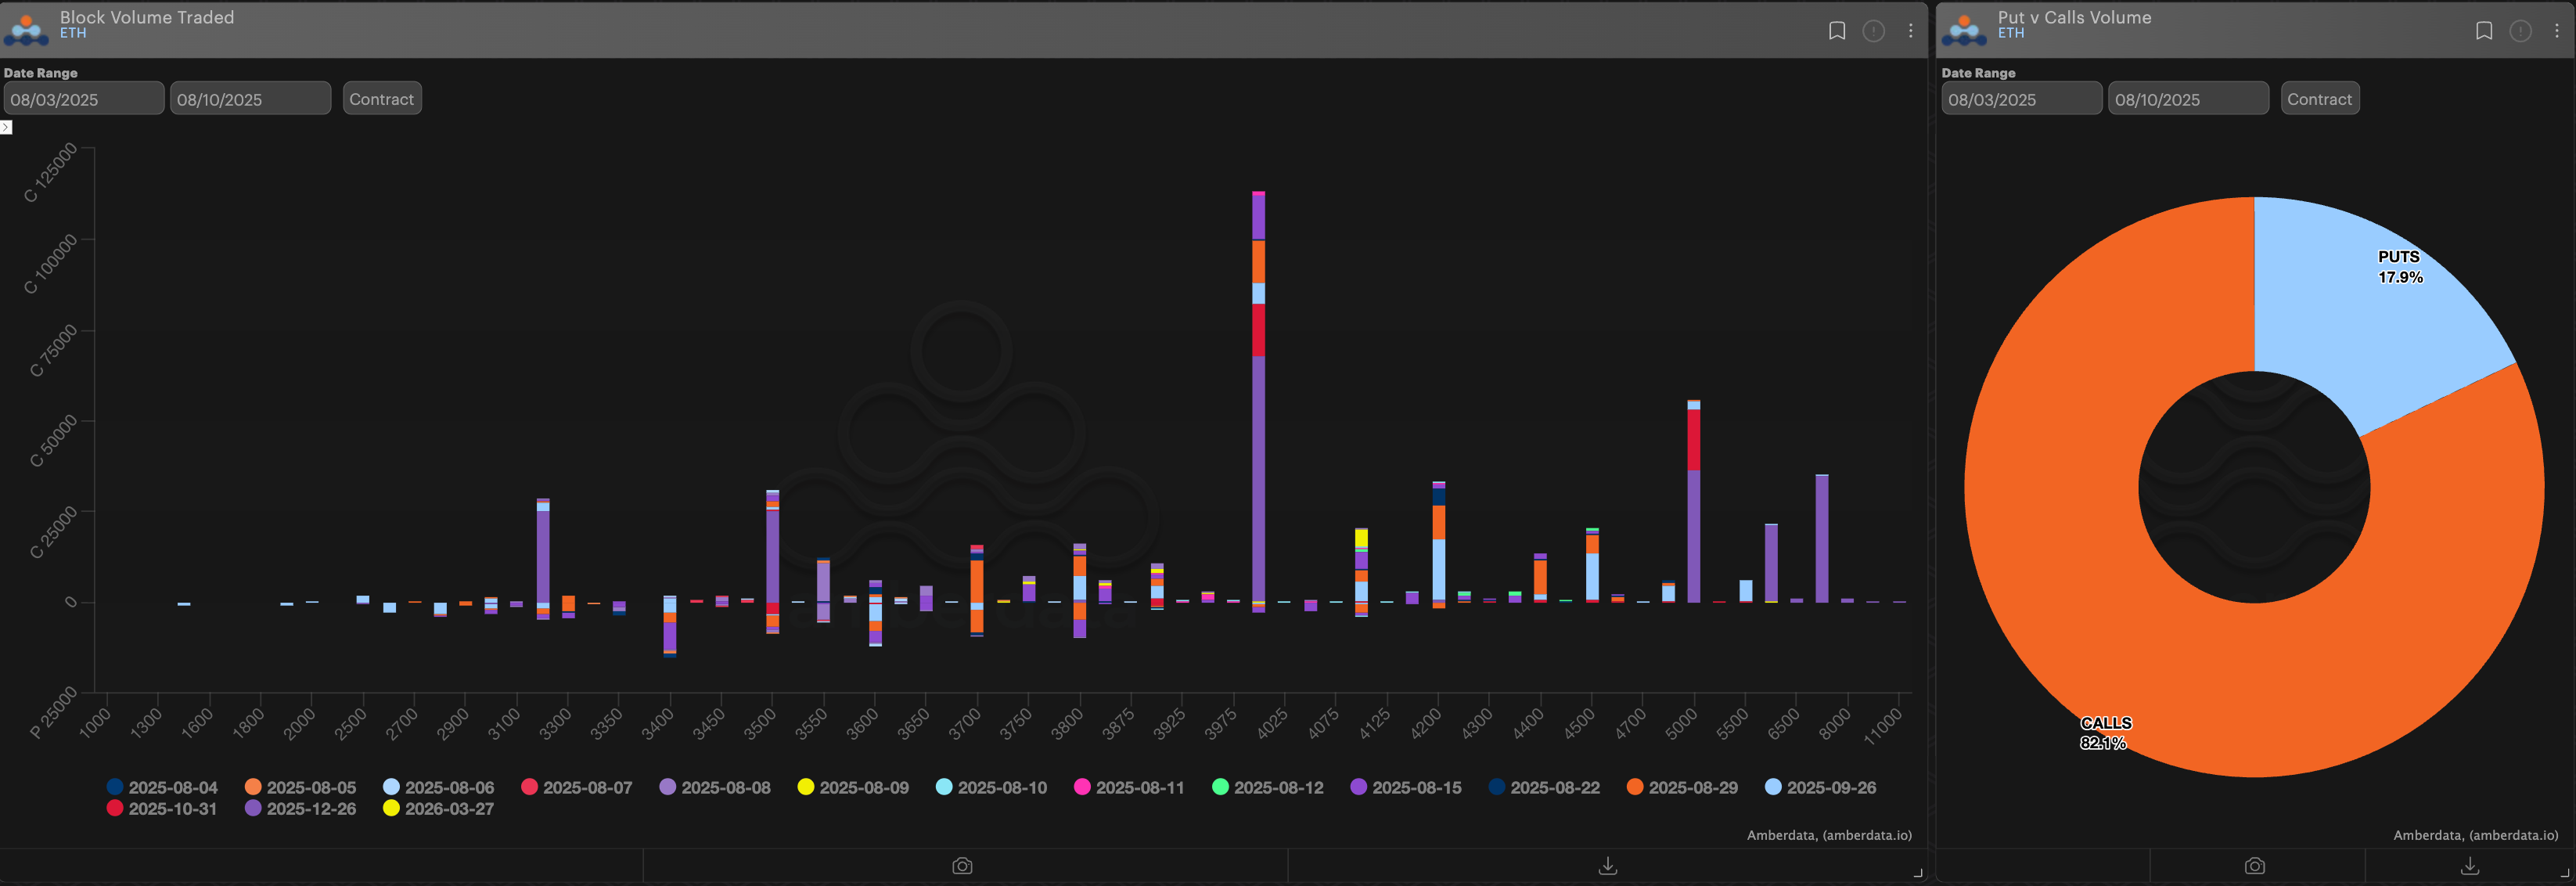2576x886 pixels.
Task: Open kebab menu for Block Volume Traded
Action: (1910, 31)
